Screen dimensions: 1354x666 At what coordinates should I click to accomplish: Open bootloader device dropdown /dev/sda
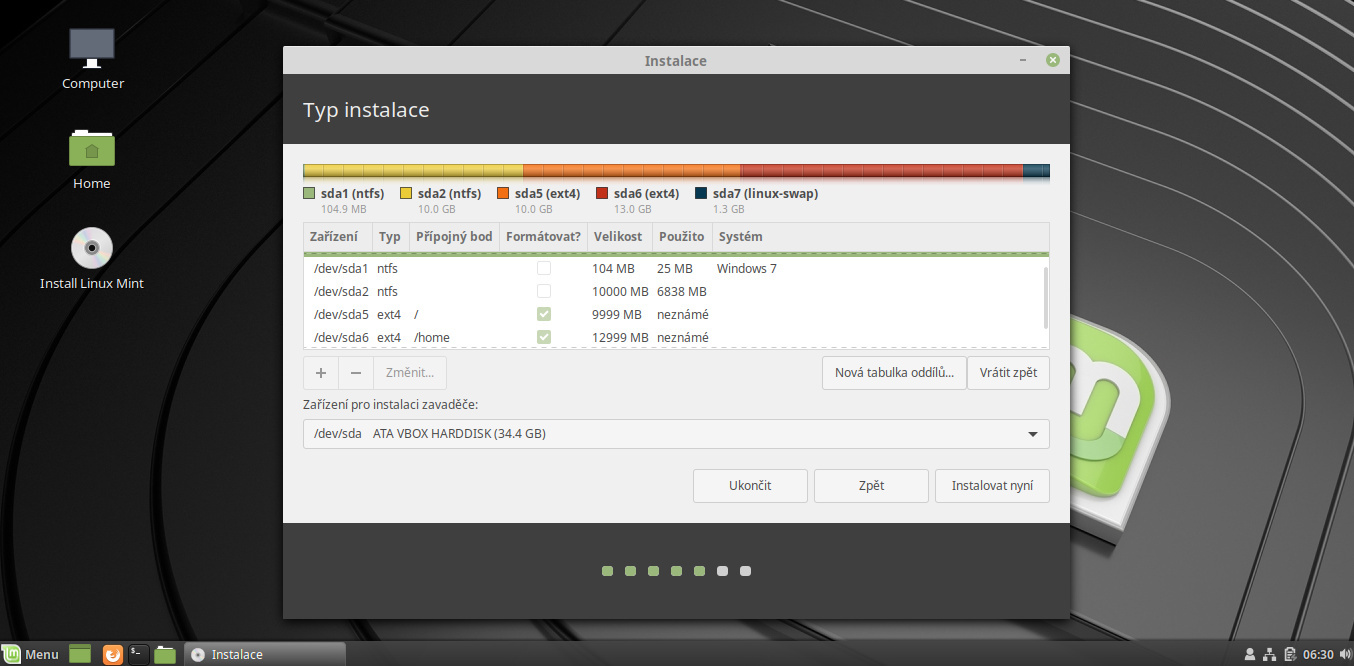(676, 434)
